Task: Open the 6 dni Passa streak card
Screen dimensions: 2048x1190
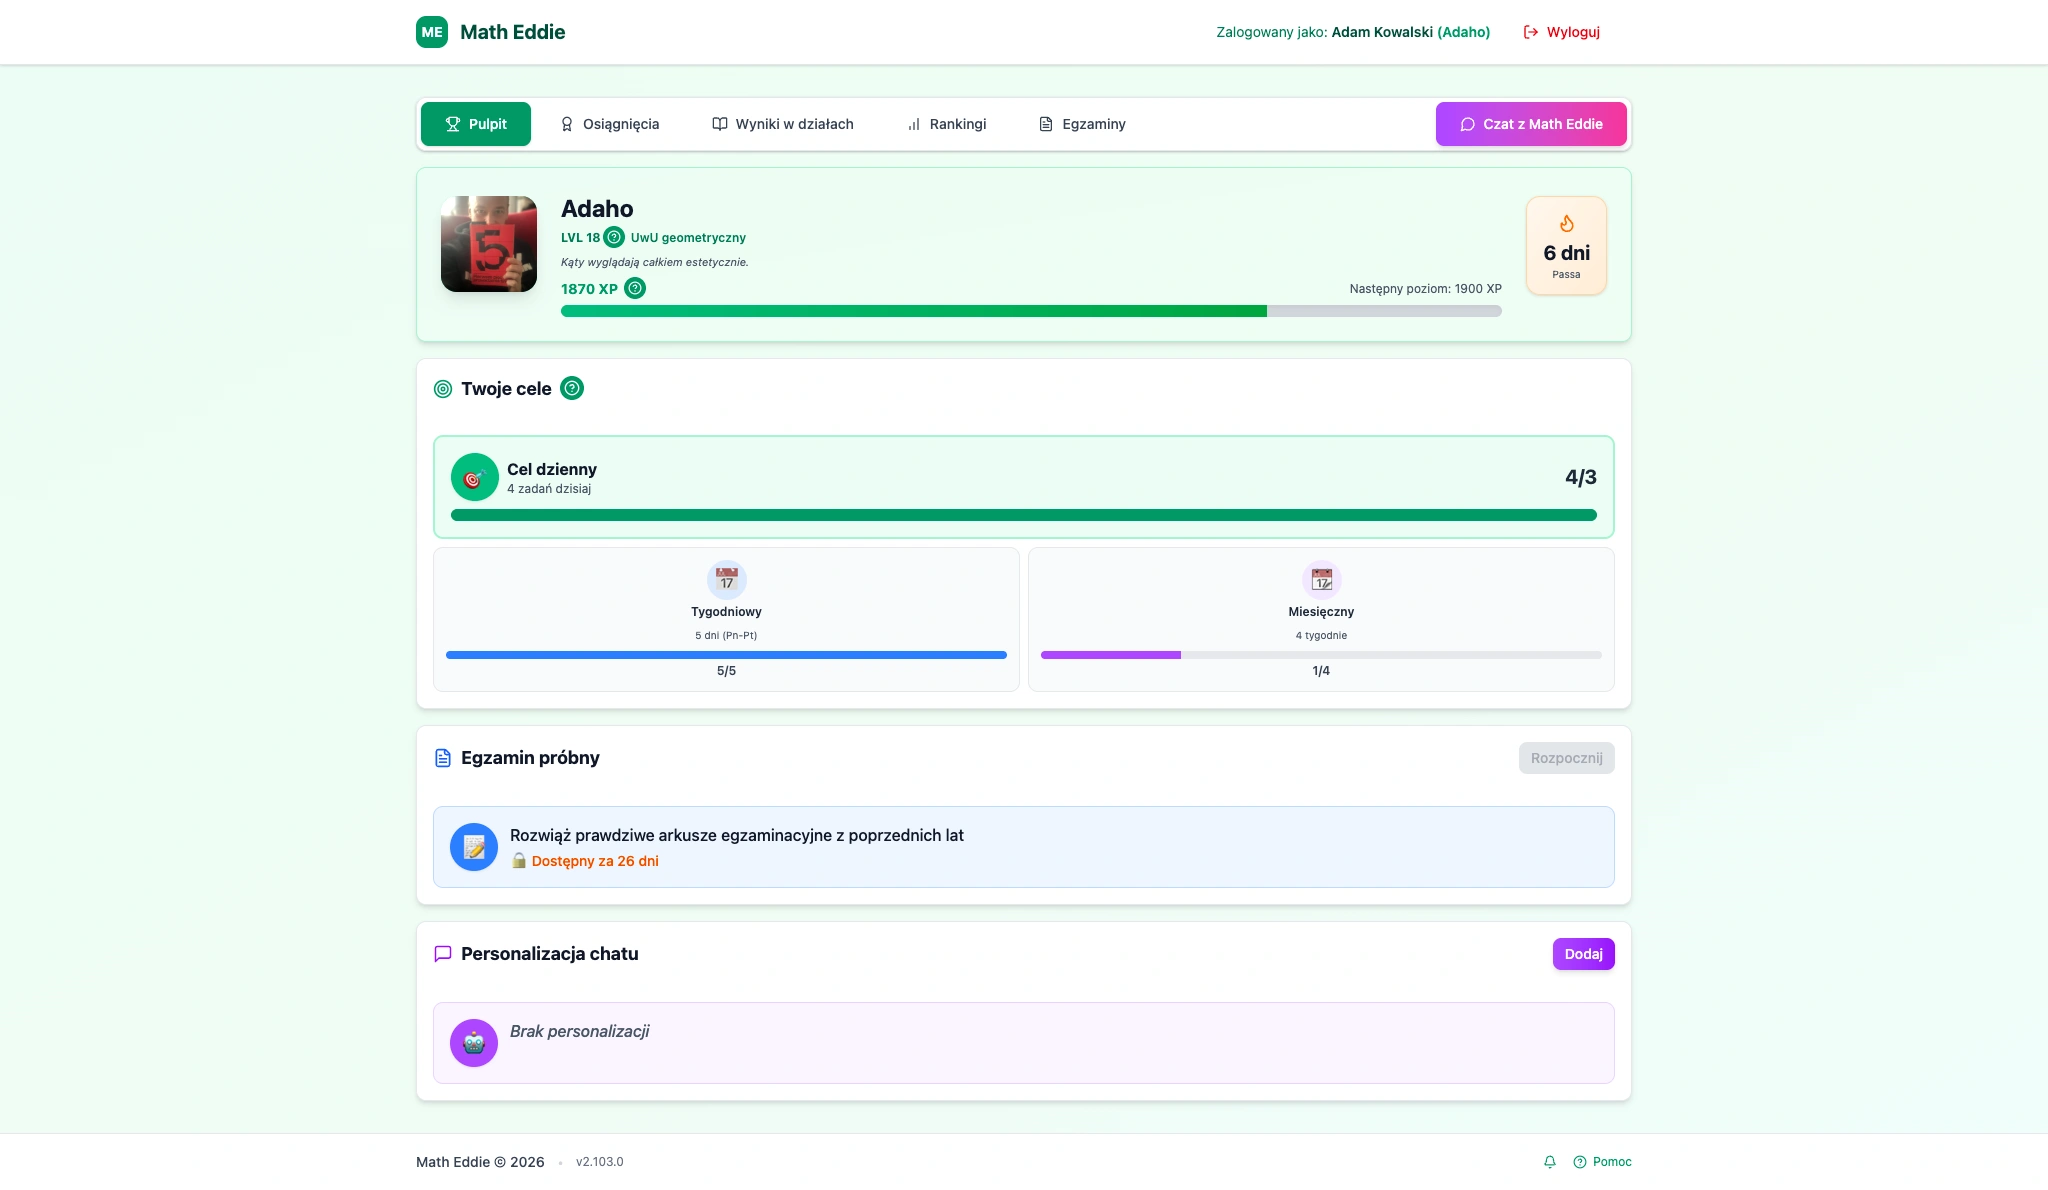Action: [x=1567, y=246]
